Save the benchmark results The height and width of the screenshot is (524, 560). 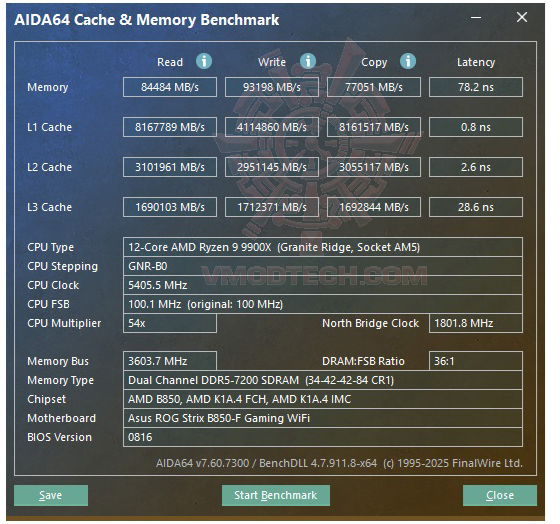click(51, 495)
